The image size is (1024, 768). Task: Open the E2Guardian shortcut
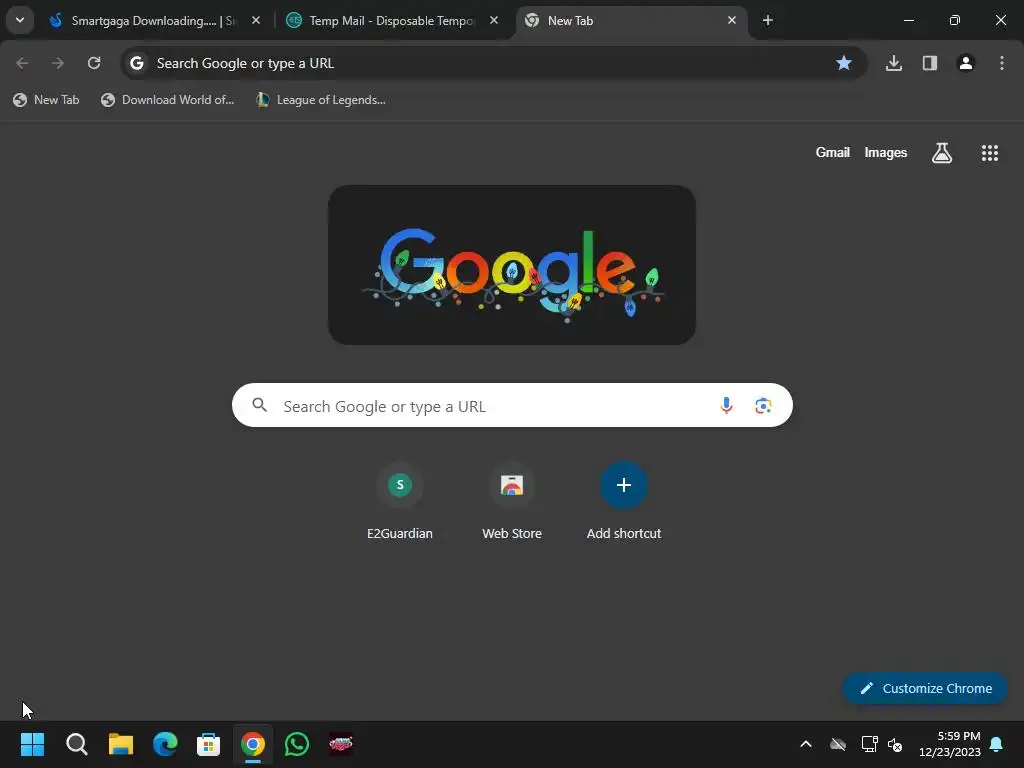pyautogui.click(x=400, y=502)
